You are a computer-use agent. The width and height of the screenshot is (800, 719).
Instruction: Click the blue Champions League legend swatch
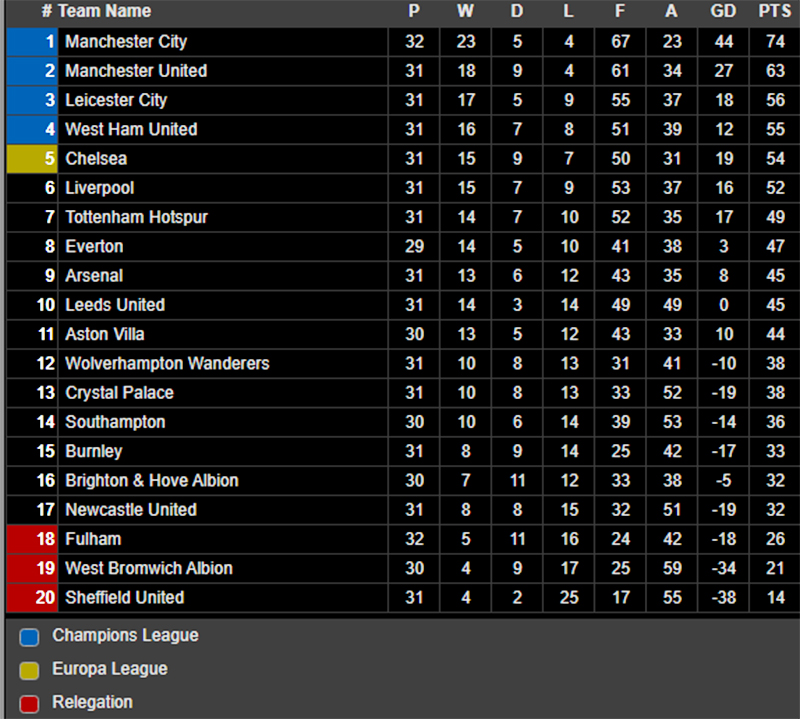tap(29, 637)
